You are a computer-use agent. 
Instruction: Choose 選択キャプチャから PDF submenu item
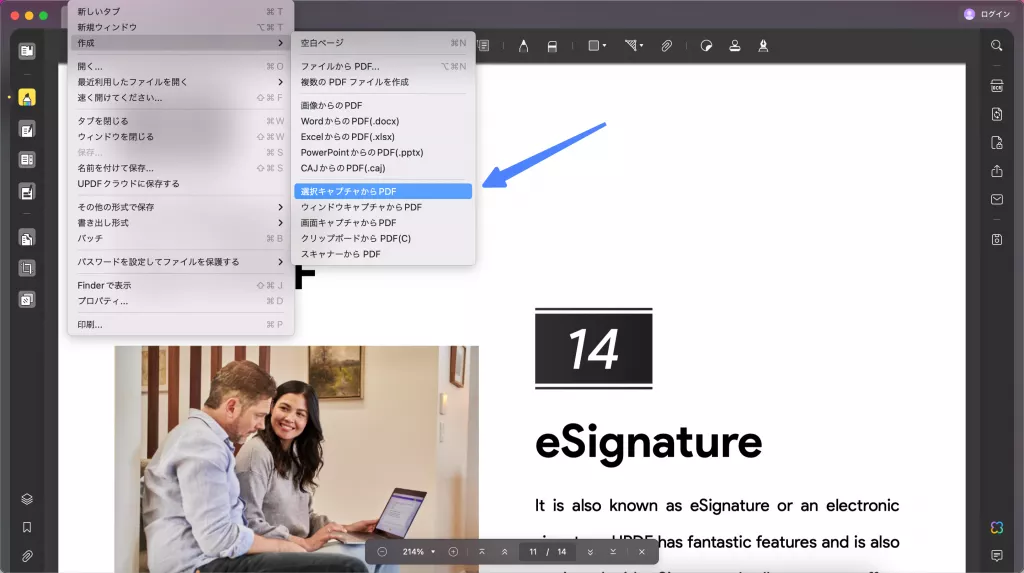383,191
